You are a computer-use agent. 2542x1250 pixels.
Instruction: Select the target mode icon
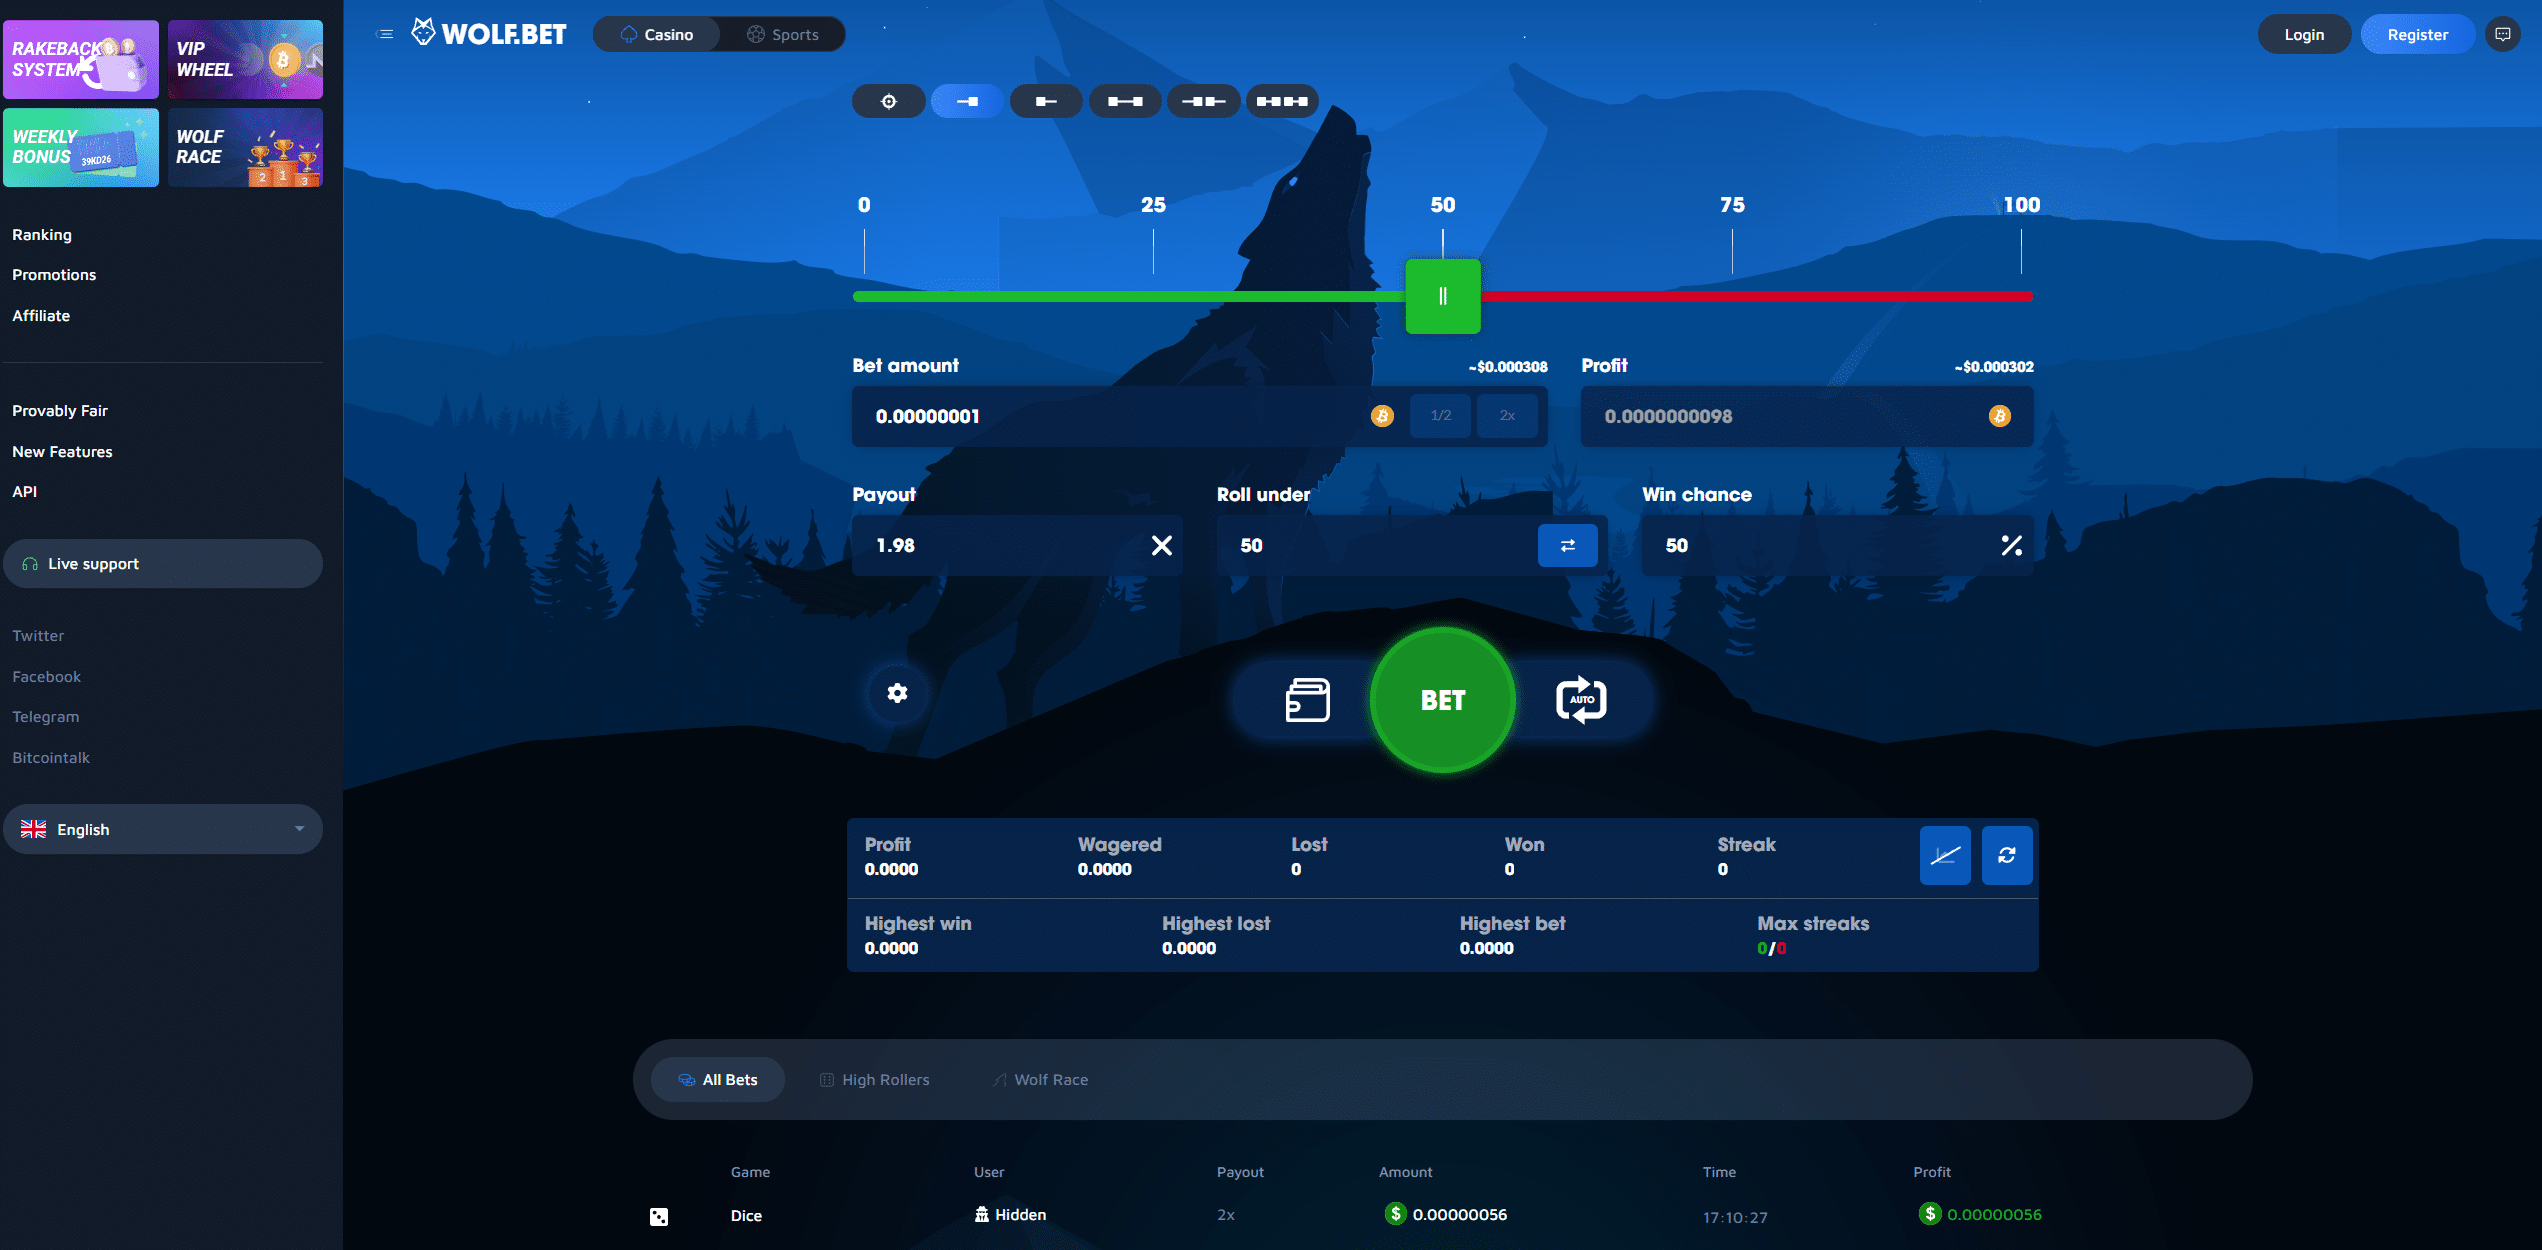888,101
